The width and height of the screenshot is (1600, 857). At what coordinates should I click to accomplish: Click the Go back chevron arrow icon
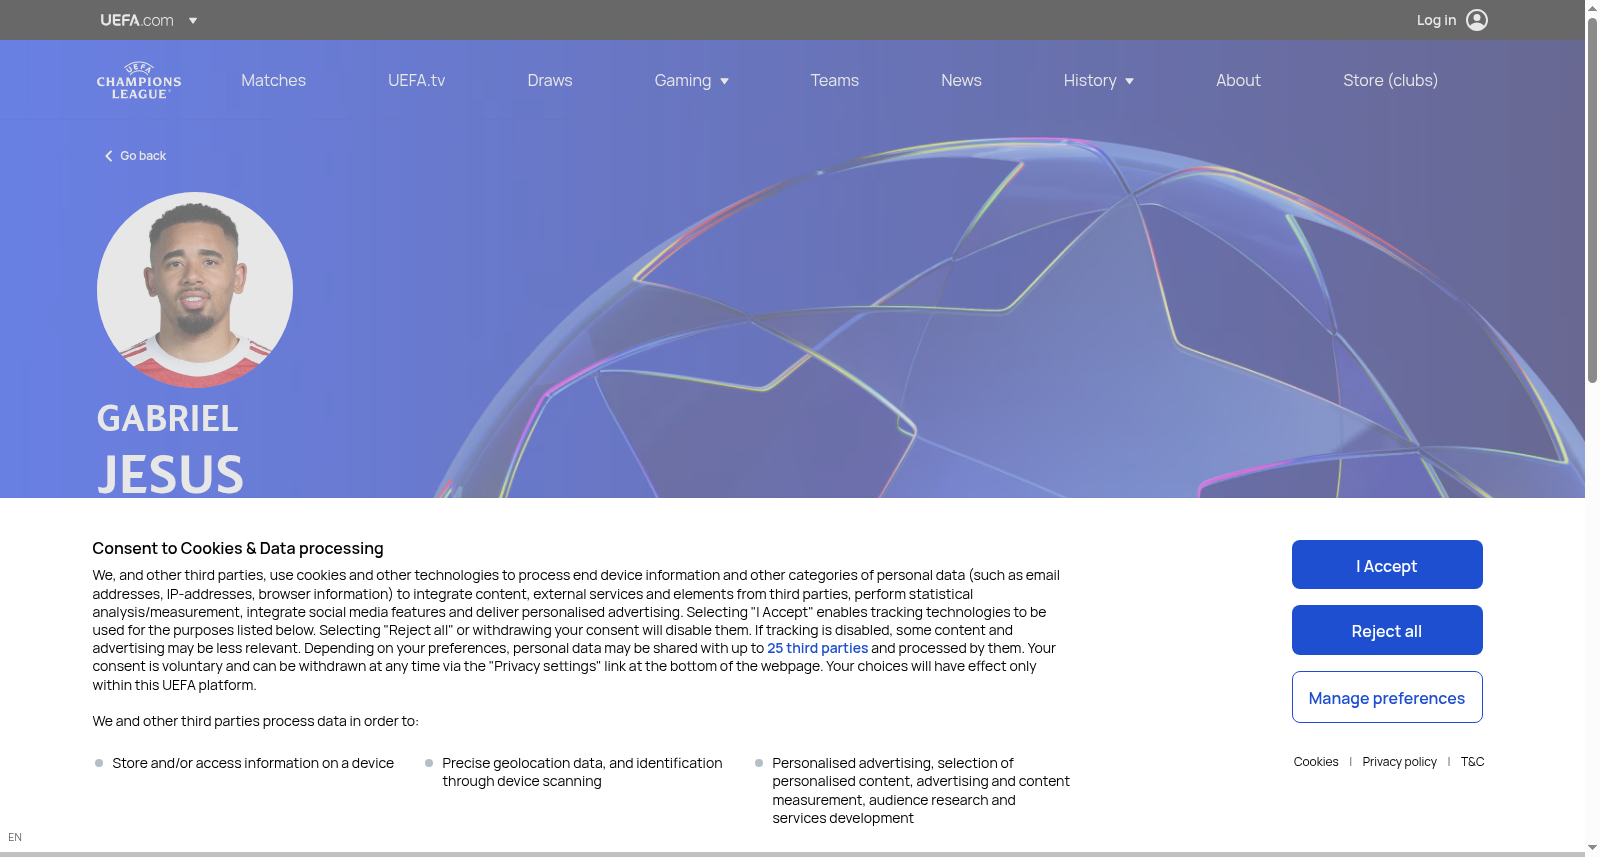click(x=109, y=156)
